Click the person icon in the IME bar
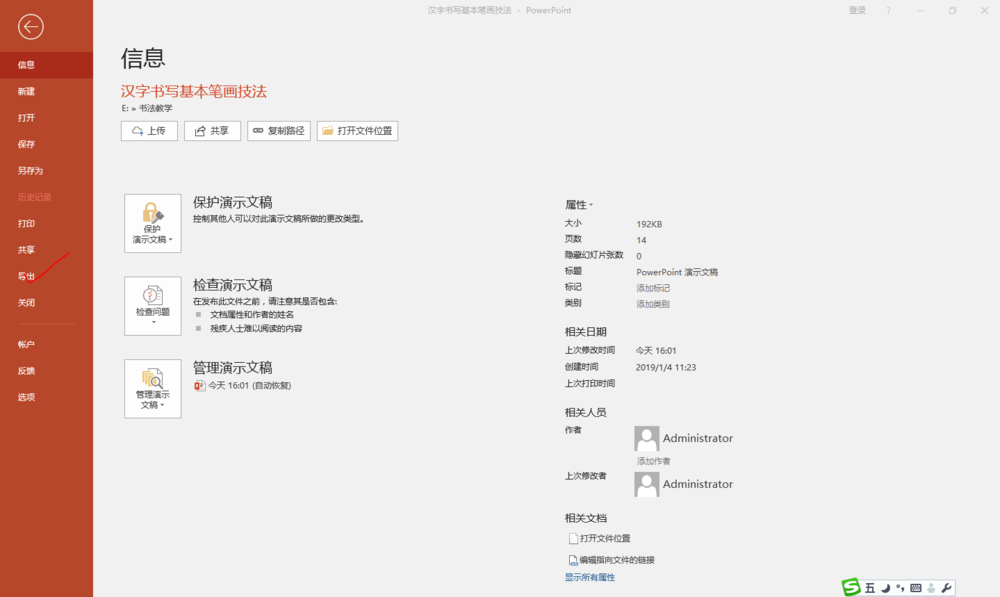 (931, 588)
